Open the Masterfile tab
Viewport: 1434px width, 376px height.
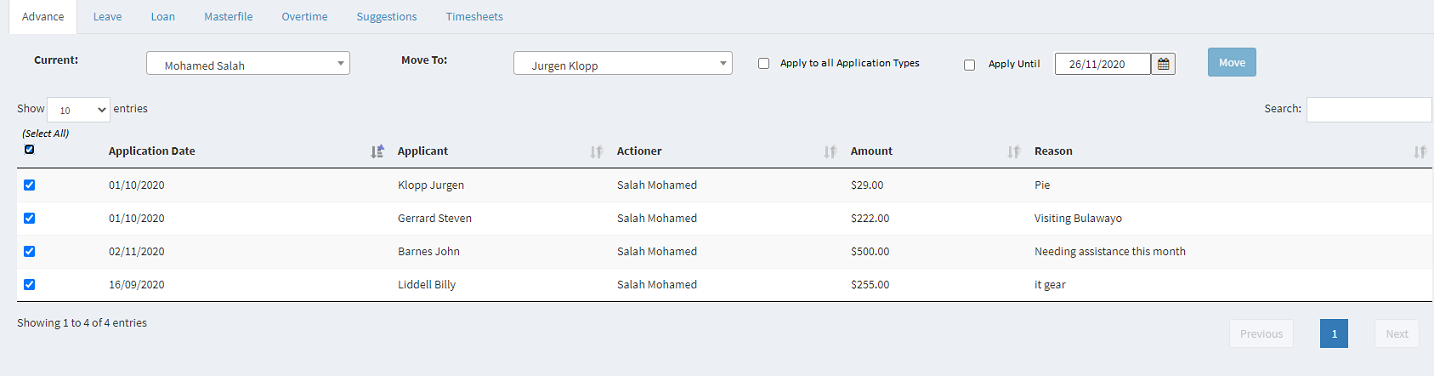coord(228,17)
